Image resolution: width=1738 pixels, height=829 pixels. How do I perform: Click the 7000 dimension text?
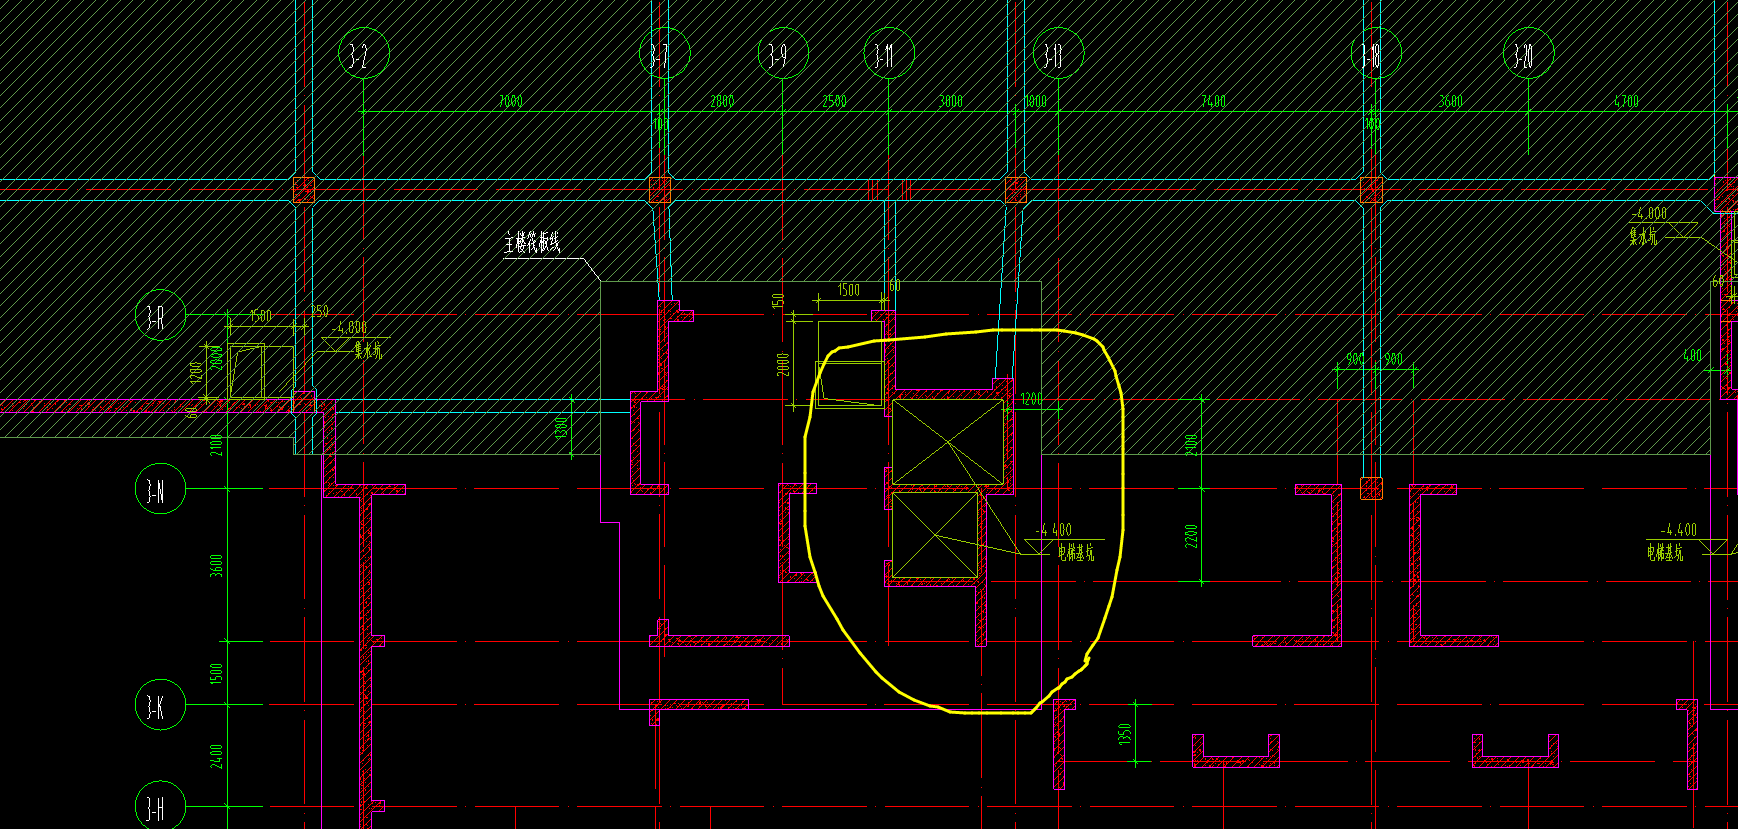pos(510,101)
